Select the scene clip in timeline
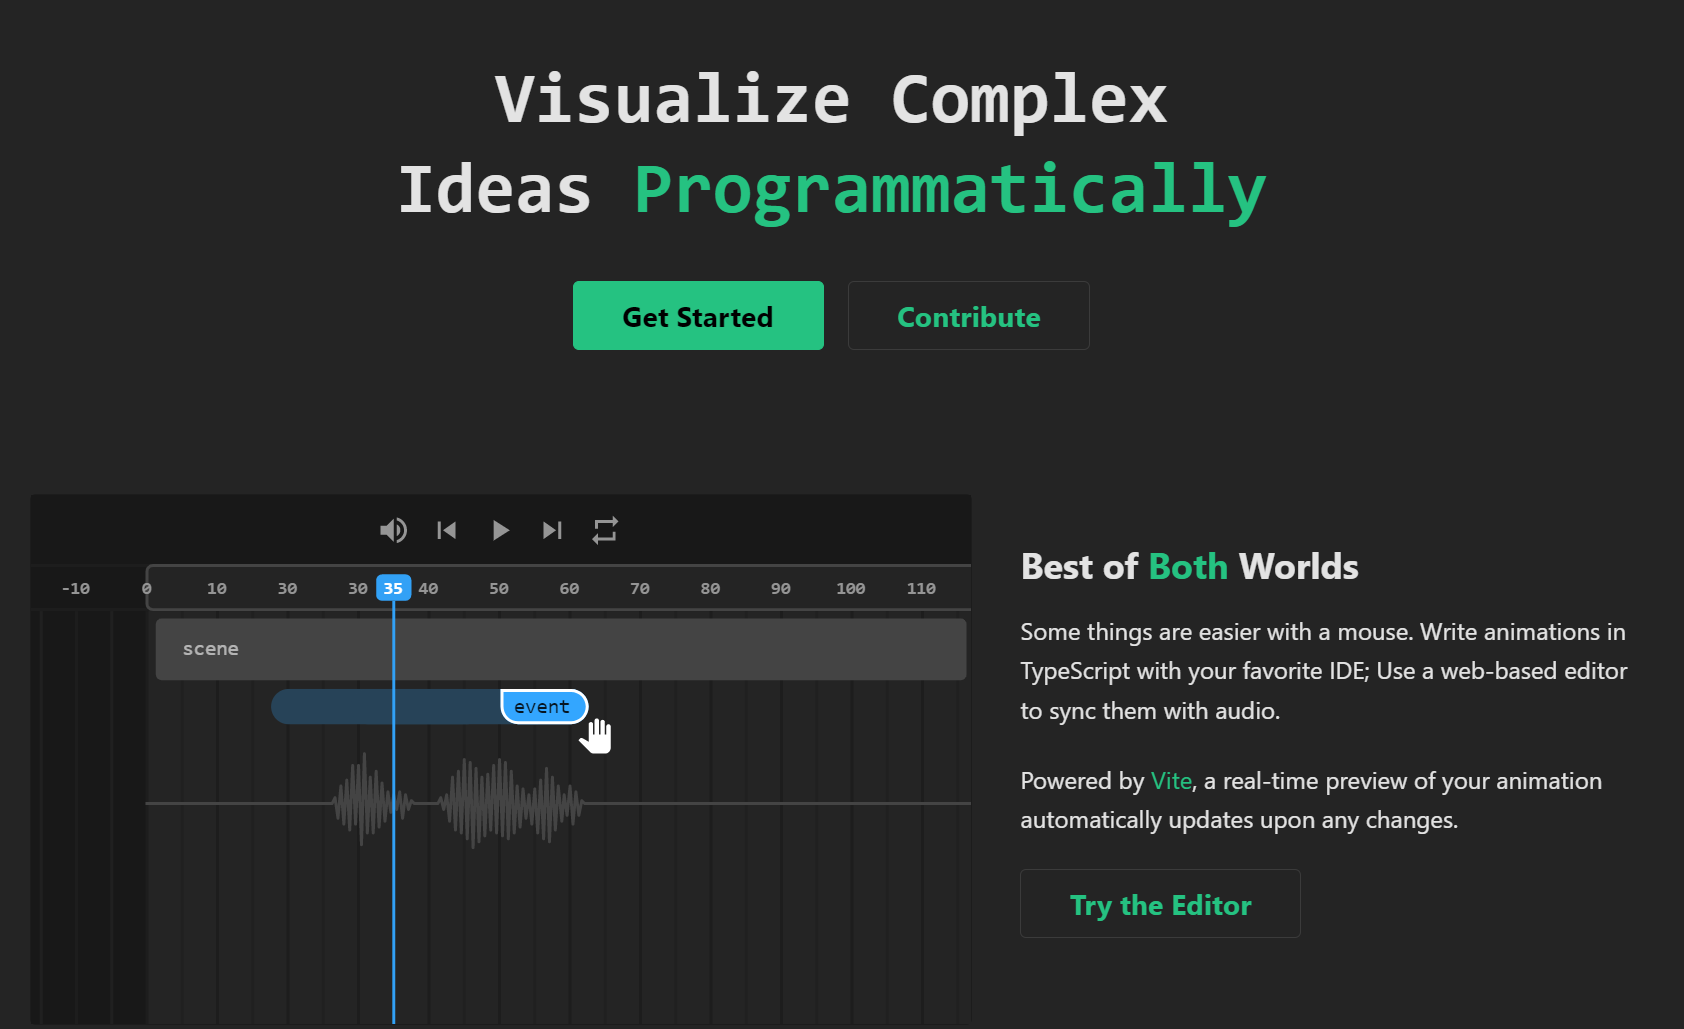Screen dimensions: 1684x1029 (561, 649)
